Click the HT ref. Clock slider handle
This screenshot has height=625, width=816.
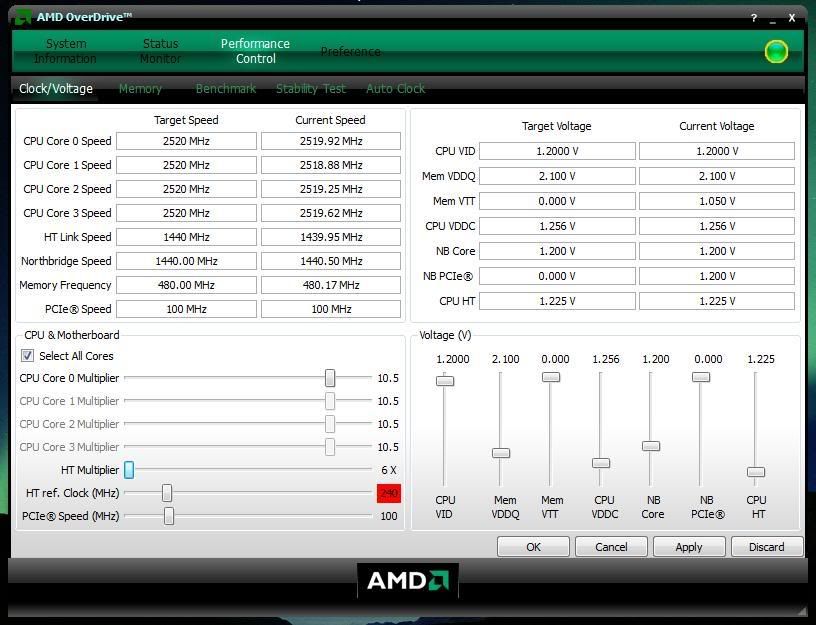[x=167, y=493]
